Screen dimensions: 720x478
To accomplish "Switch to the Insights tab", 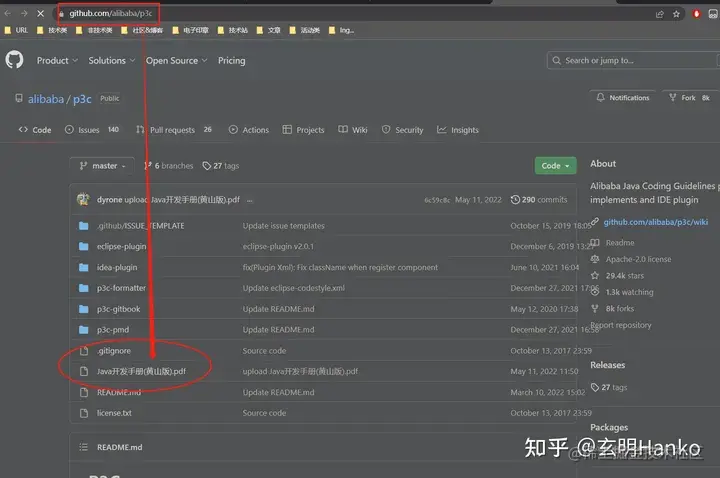I will click(x=458, y=130).
